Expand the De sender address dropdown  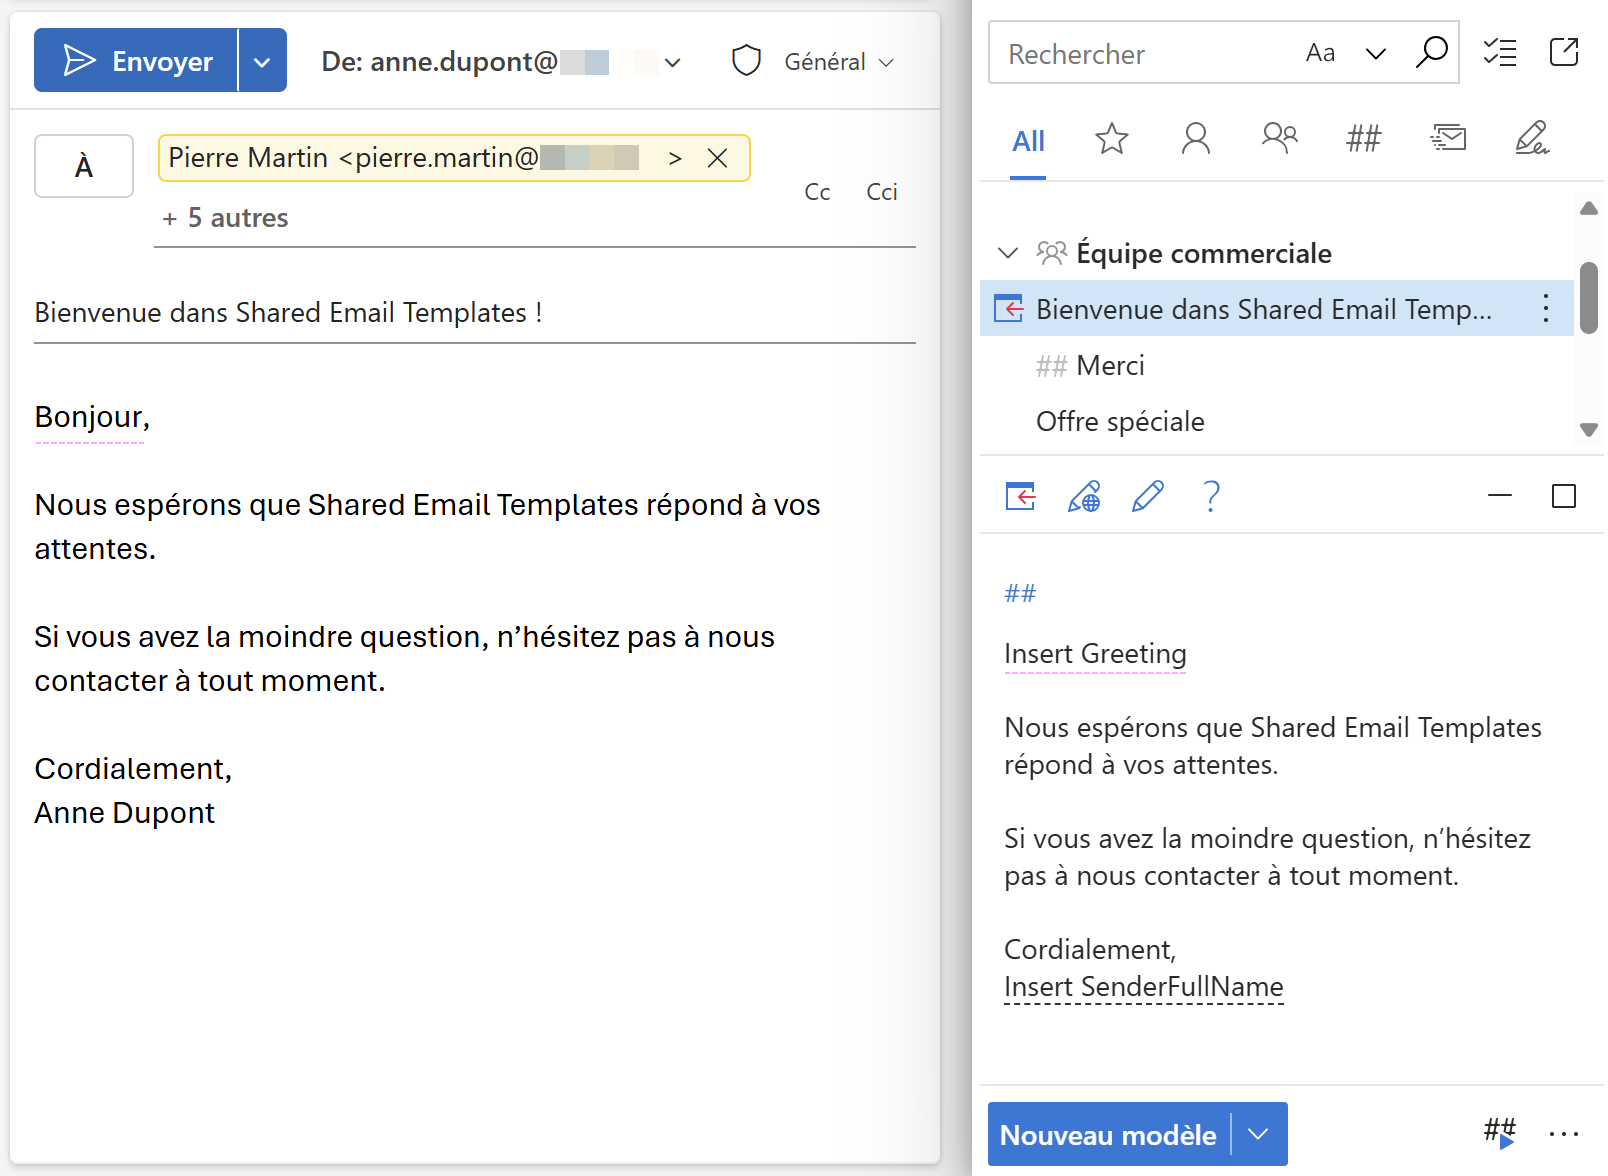tap(673, 63)
